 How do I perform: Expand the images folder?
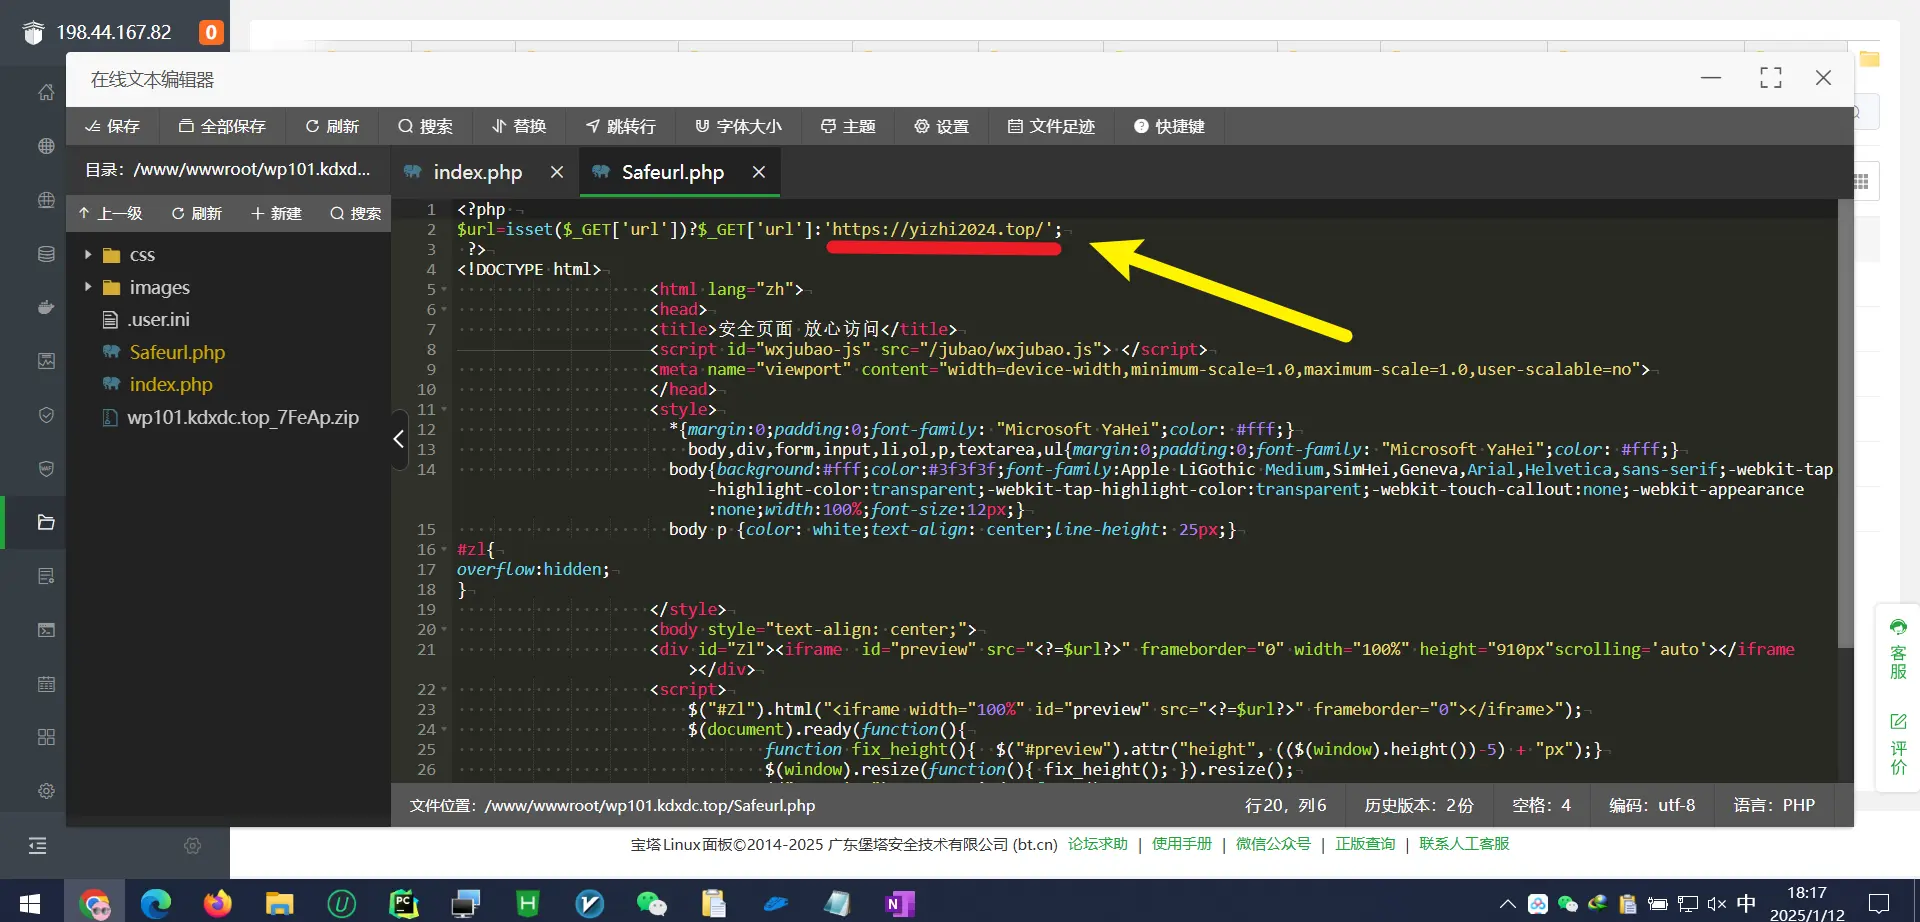pos(88,287)
